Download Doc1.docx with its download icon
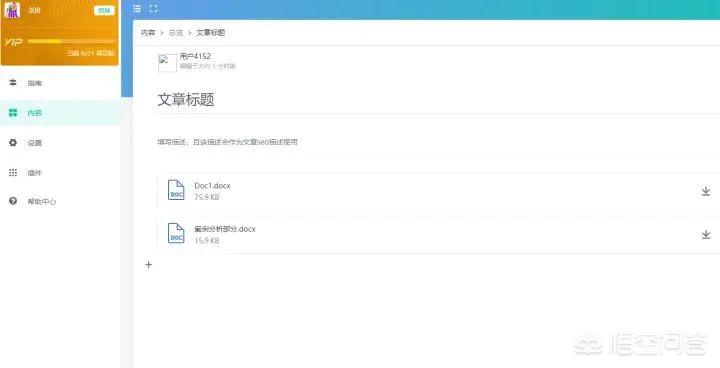 pos(706,191)
